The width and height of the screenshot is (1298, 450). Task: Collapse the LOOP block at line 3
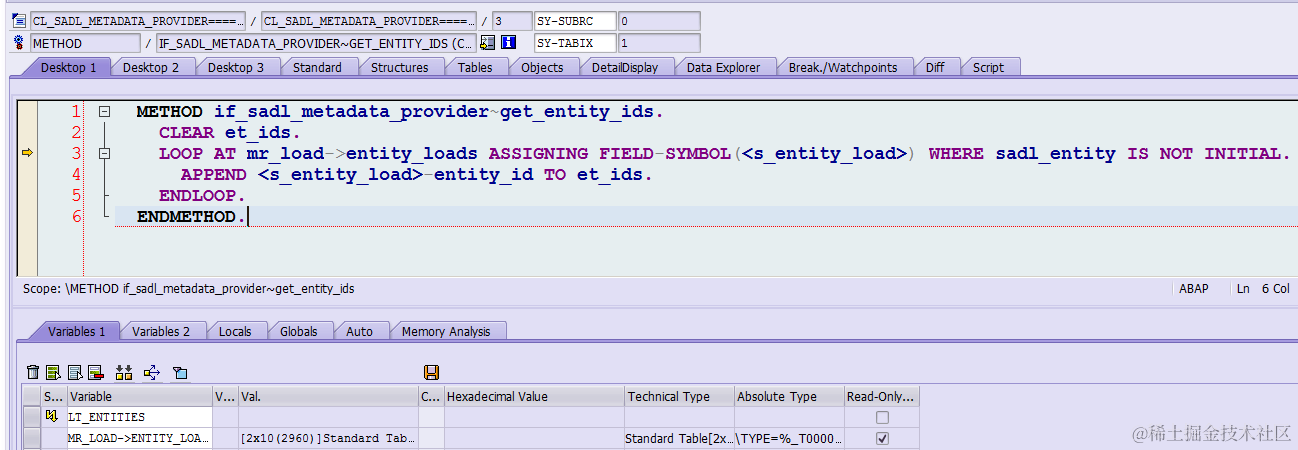[x=105, y=153]
